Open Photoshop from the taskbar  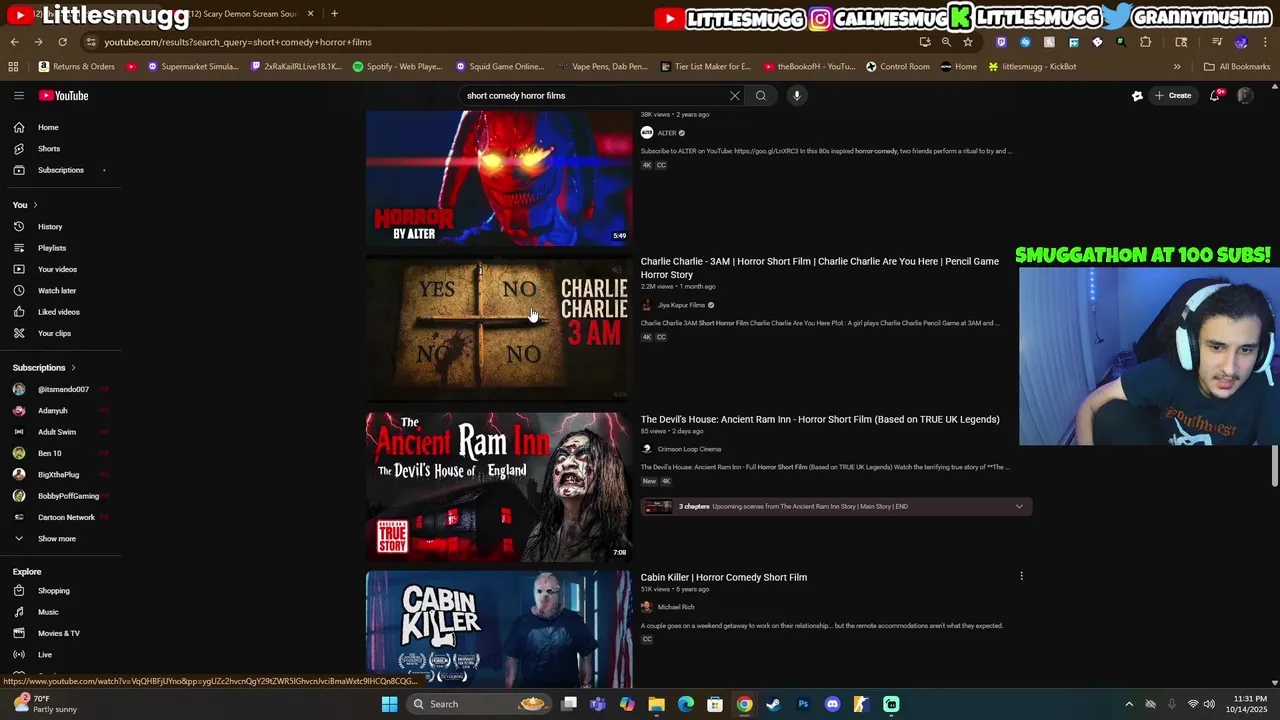pyautogui.click(x=803, y=704)
